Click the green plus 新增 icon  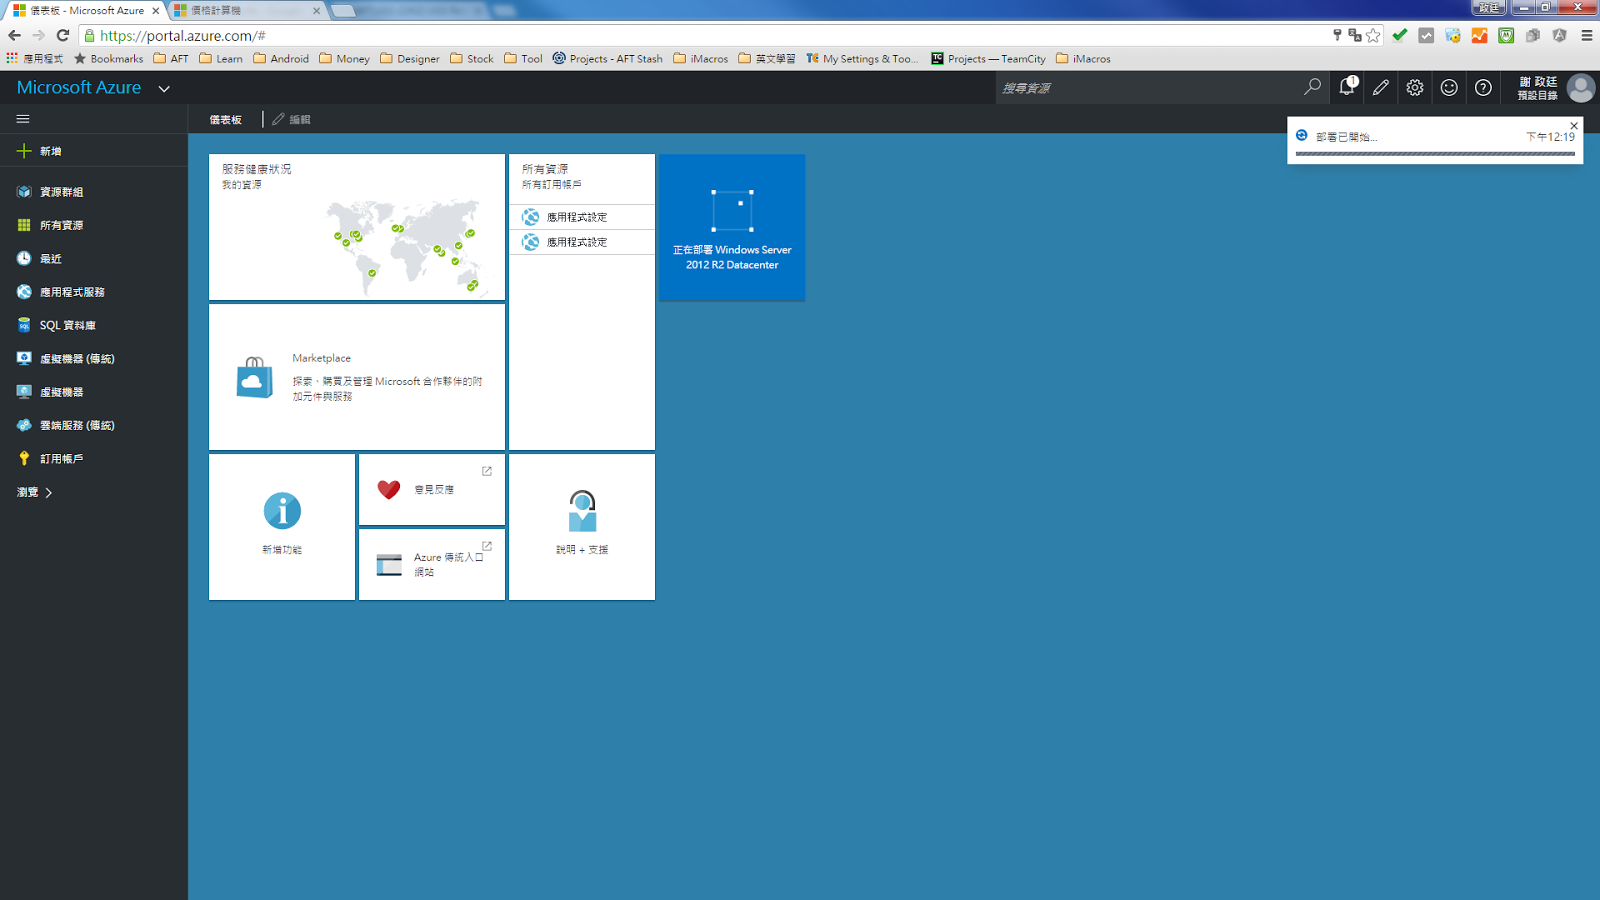pyautogui.click(x=24, y=151)
